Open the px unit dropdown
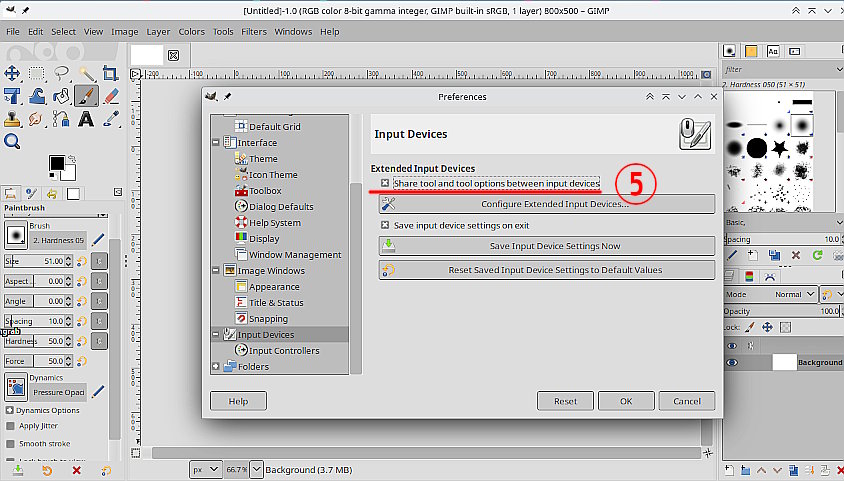 point(206,470)
